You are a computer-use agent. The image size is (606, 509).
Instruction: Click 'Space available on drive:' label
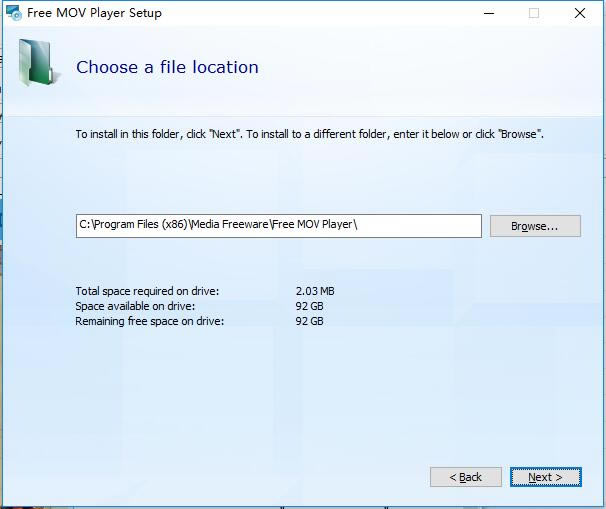click(x=135, y=306)
